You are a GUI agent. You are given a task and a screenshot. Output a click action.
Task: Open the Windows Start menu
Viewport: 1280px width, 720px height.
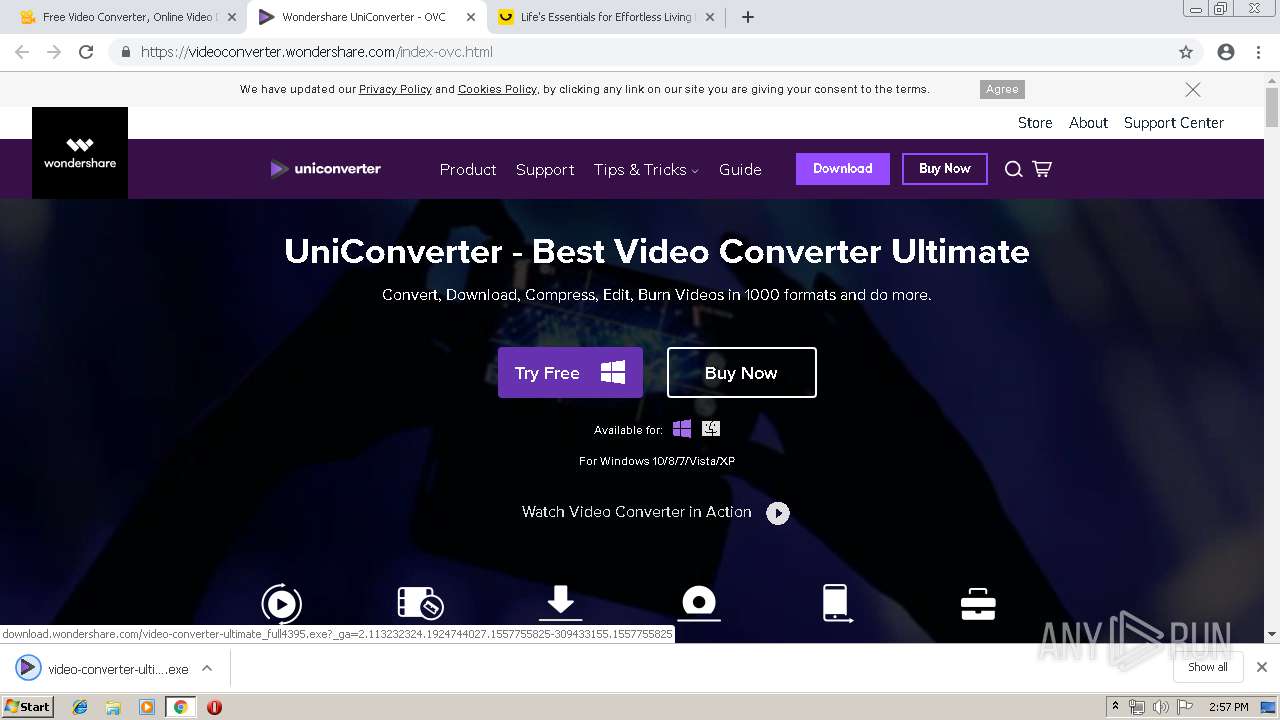(28, 707)
